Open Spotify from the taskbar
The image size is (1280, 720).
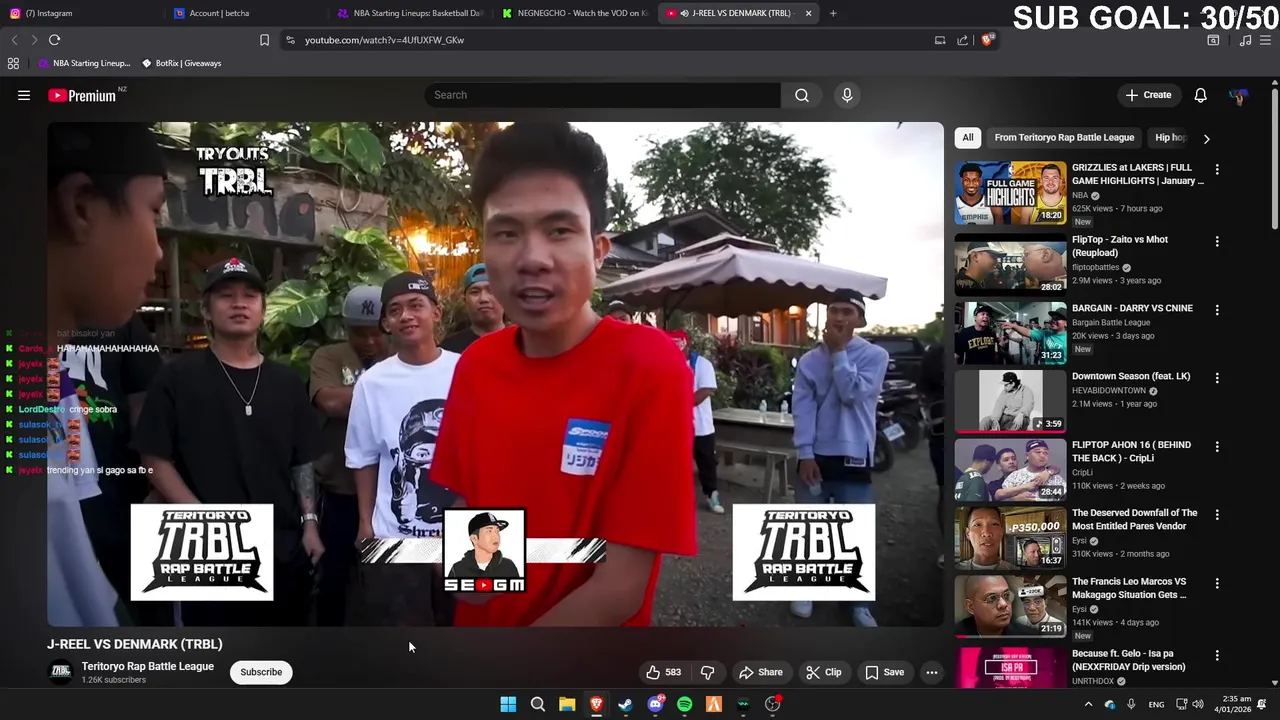pyautogui.click(x=684, y=704)
